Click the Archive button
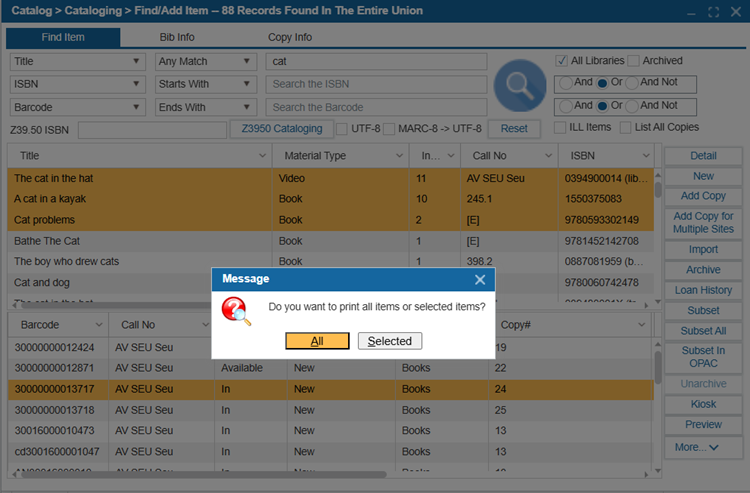 tap(703, 270)
